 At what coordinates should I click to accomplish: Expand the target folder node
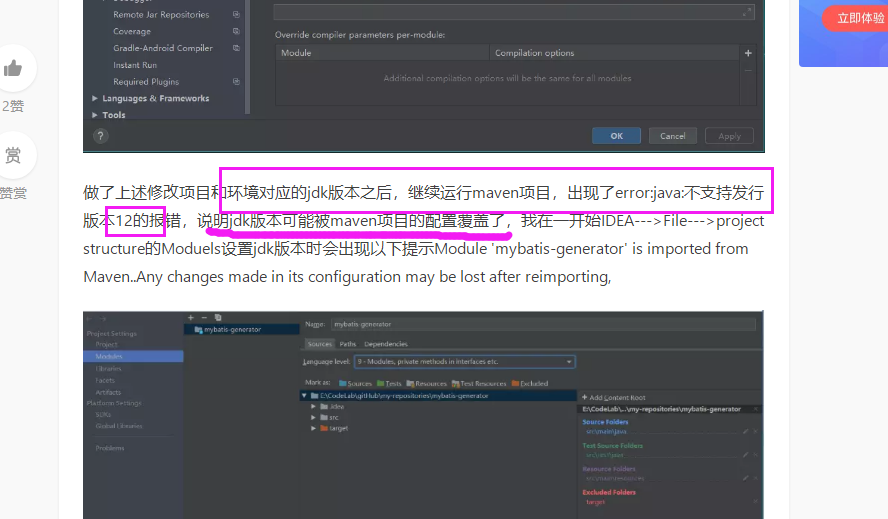coord(313,428)
